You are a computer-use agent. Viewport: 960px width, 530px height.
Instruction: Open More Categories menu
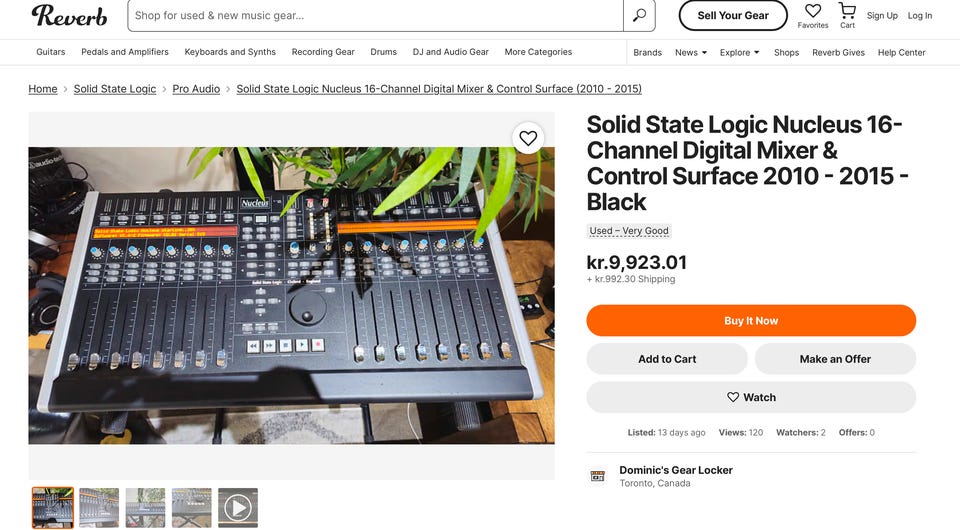tap(538, 52)
